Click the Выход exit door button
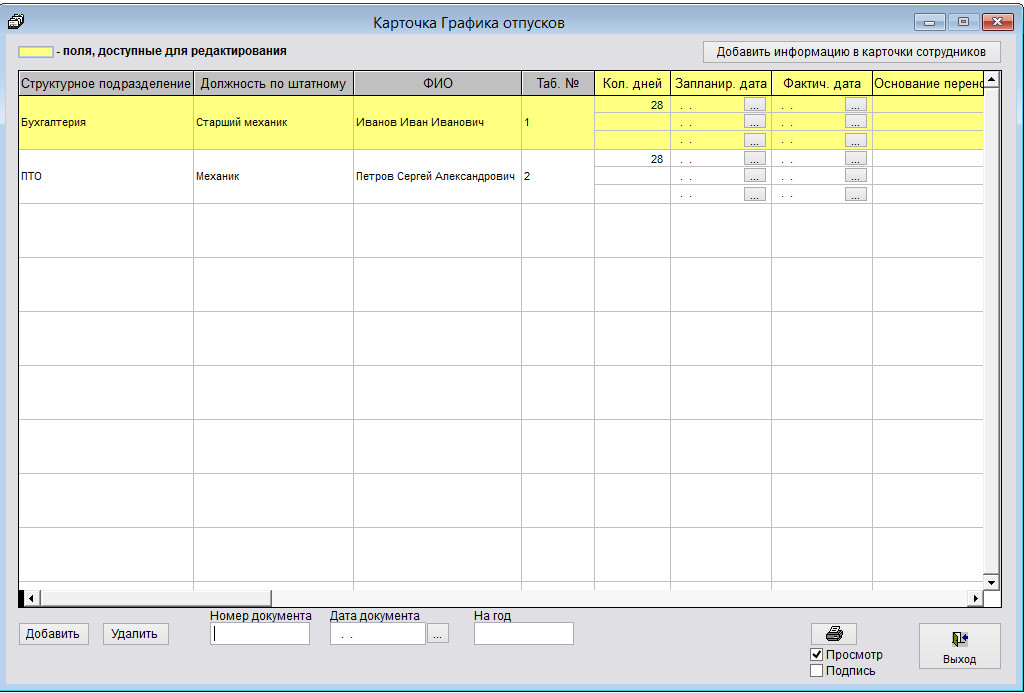Viewport: 1024px width, 693px height. (959, 645)
